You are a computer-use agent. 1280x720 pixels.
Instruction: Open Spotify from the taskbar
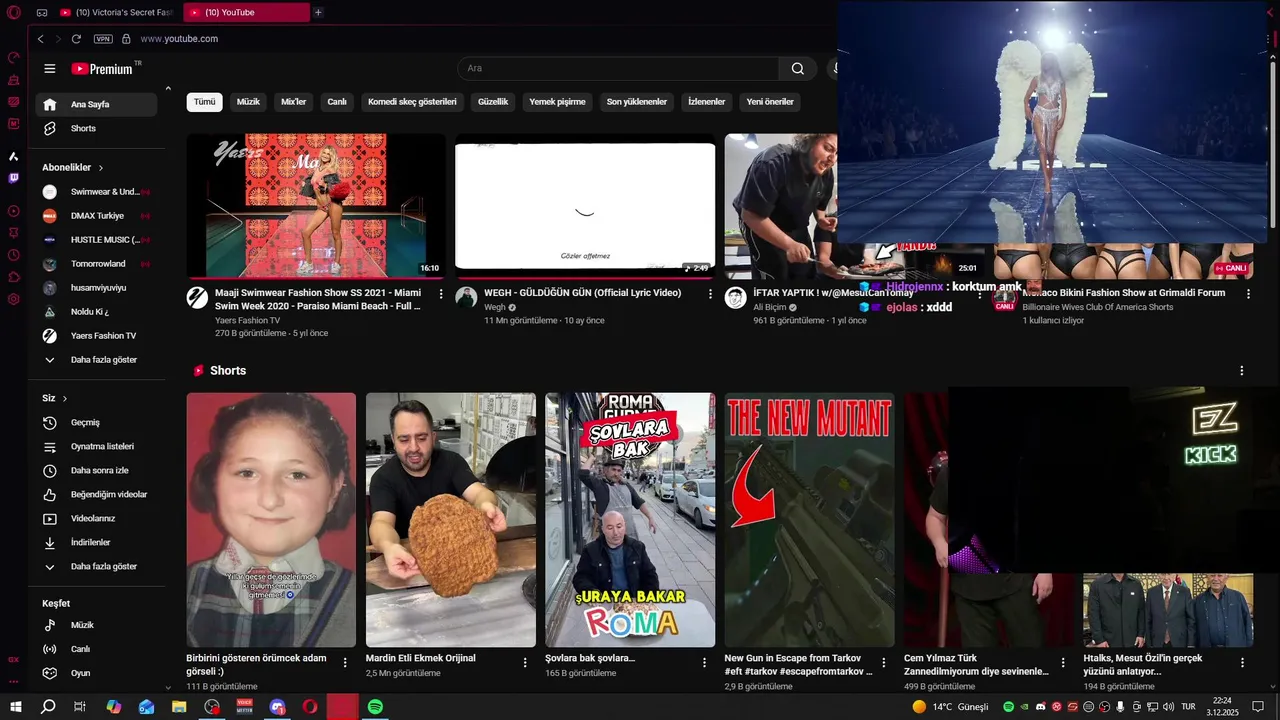tap(375, 707)
